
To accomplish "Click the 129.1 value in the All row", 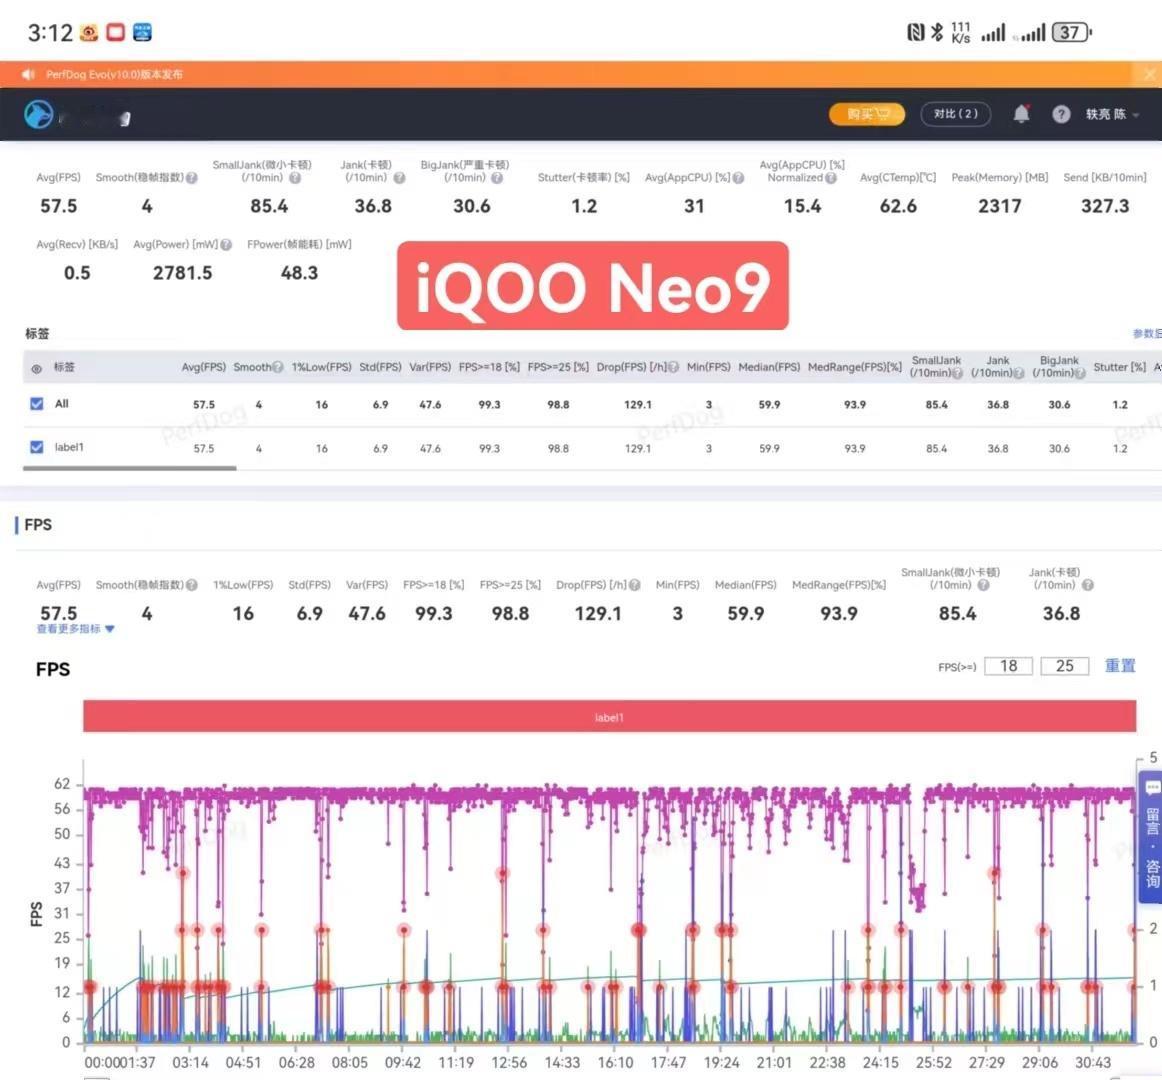I will pos(638,405).
